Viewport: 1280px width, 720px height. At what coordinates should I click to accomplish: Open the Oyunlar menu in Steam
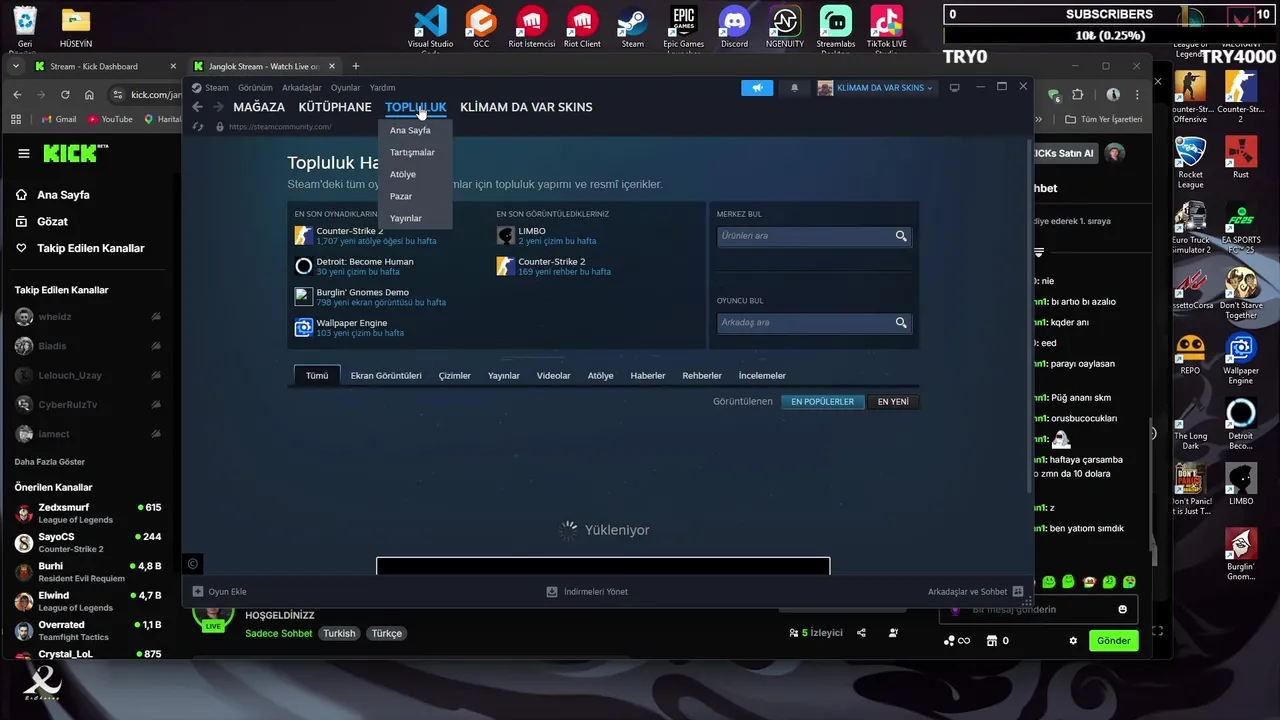(x=346, y=88)
